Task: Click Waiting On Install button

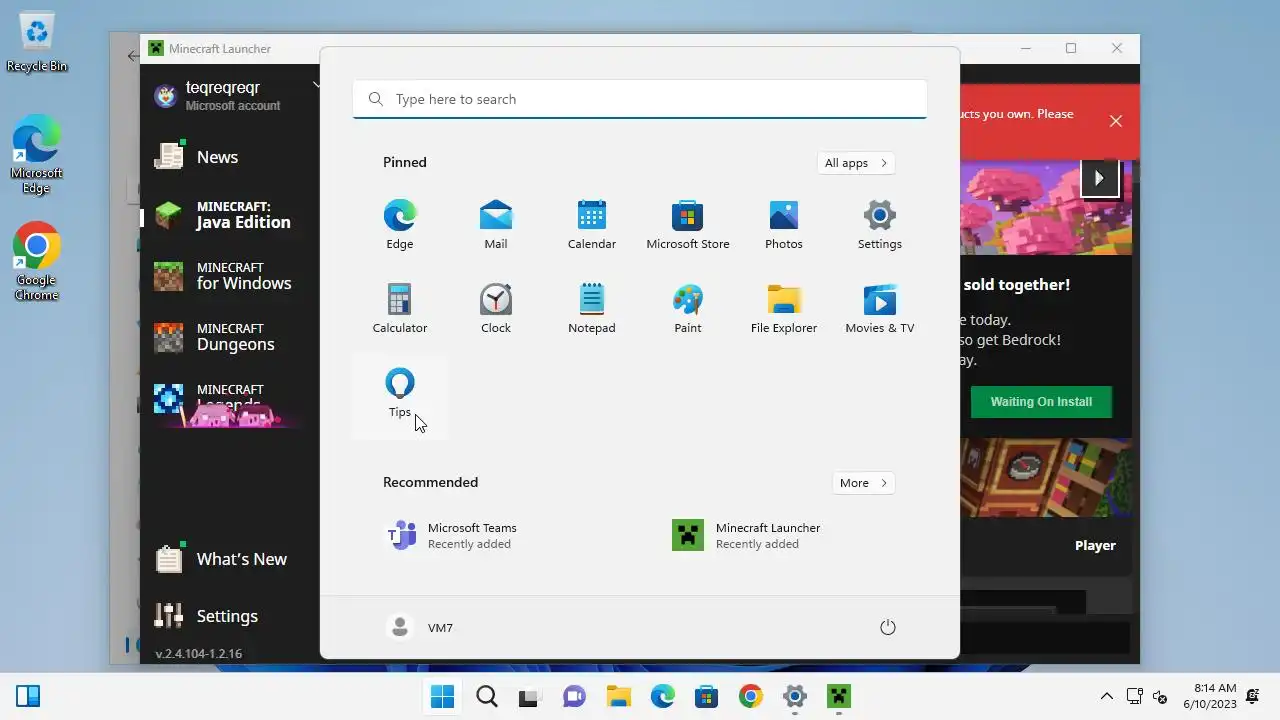Action: (x=1041, y=401)
